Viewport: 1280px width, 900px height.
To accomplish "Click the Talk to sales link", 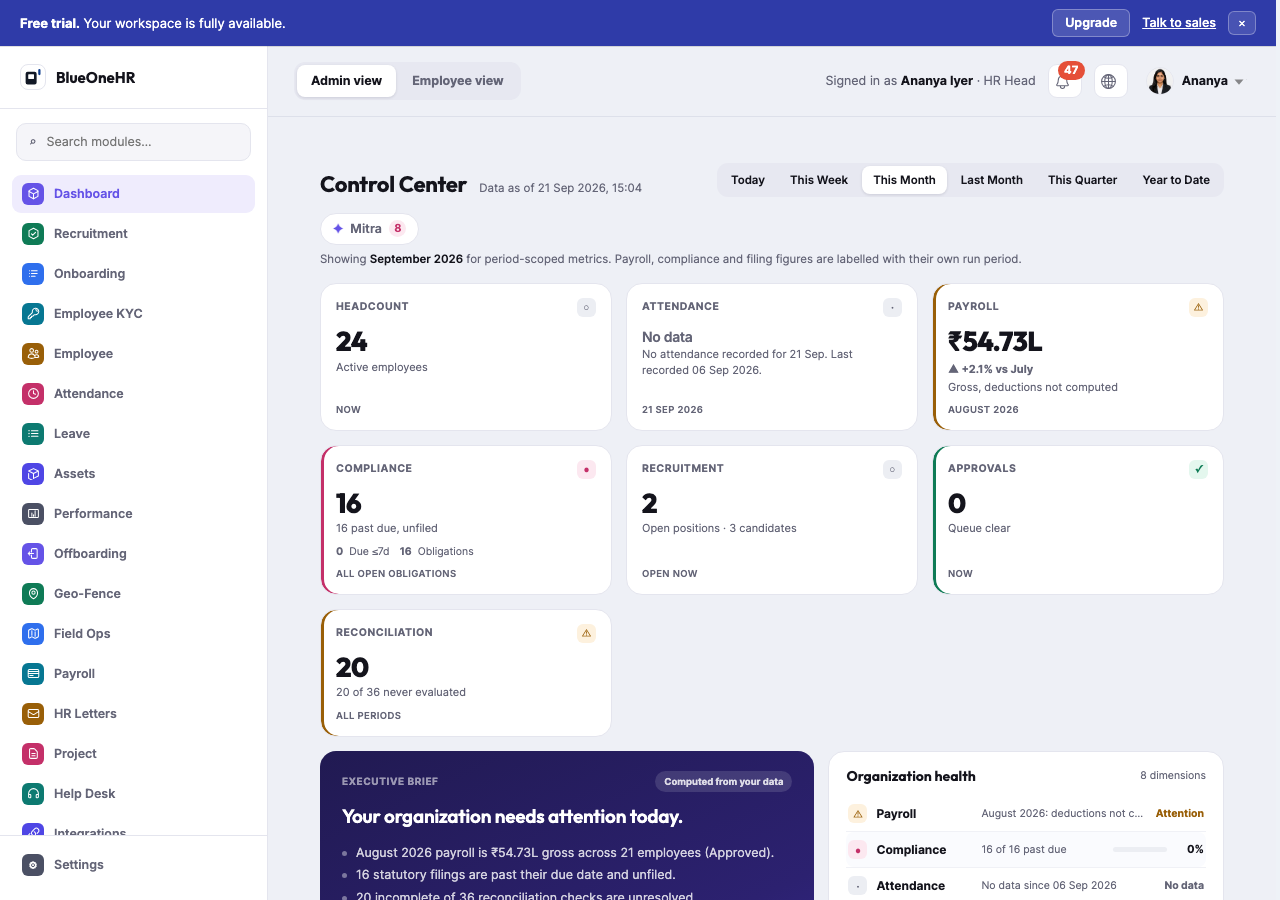I will [x=1179, y=23].
